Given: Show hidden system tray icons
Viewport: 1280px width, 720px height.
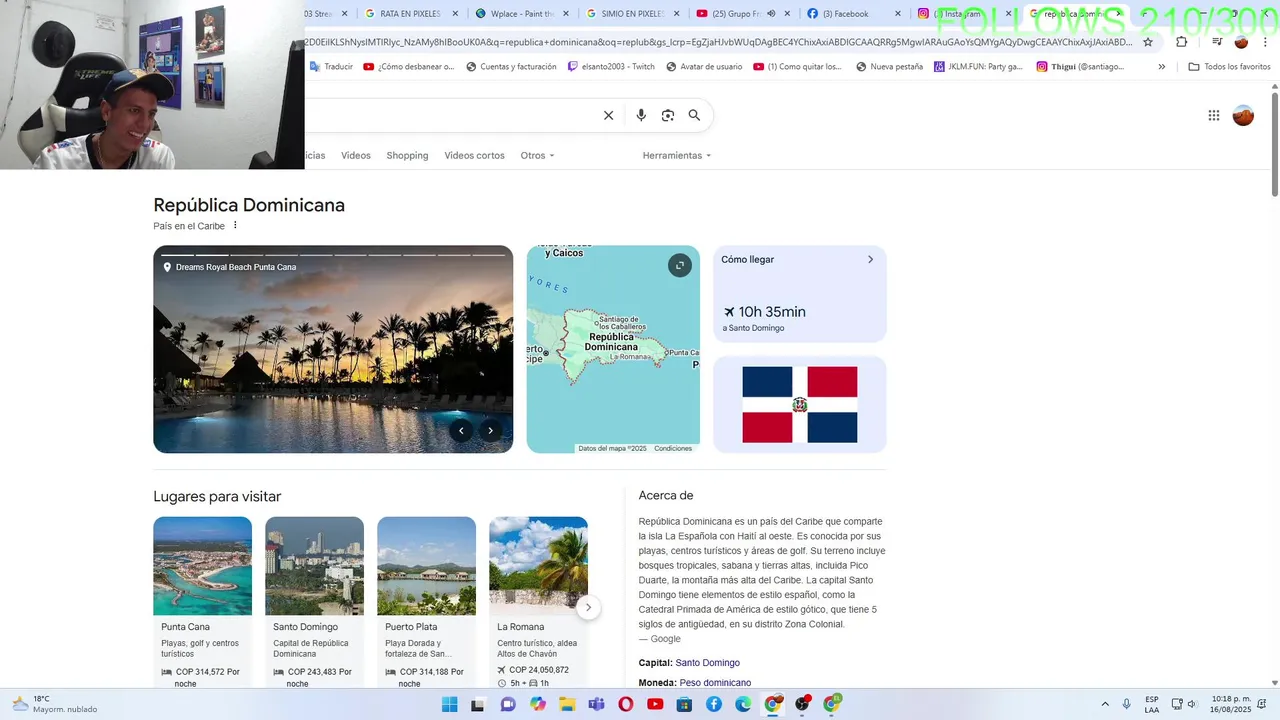Looking at the screenshot, I should [1105, 704].
